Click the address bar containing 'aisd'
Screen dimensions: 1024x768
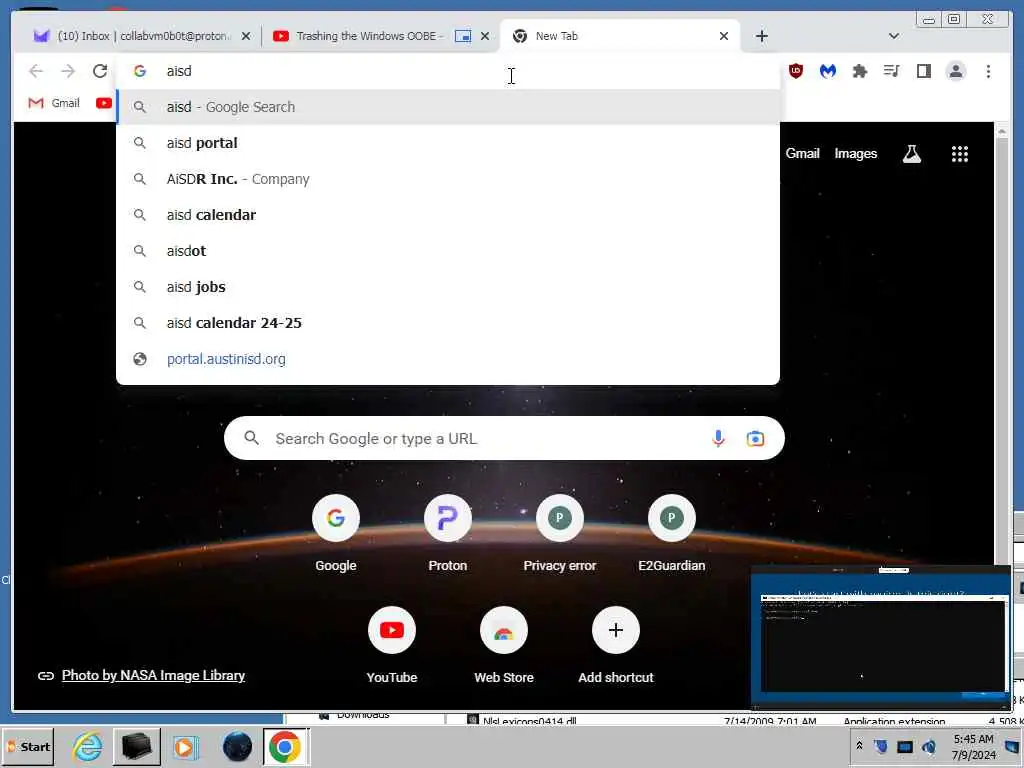tap(448, 71)
